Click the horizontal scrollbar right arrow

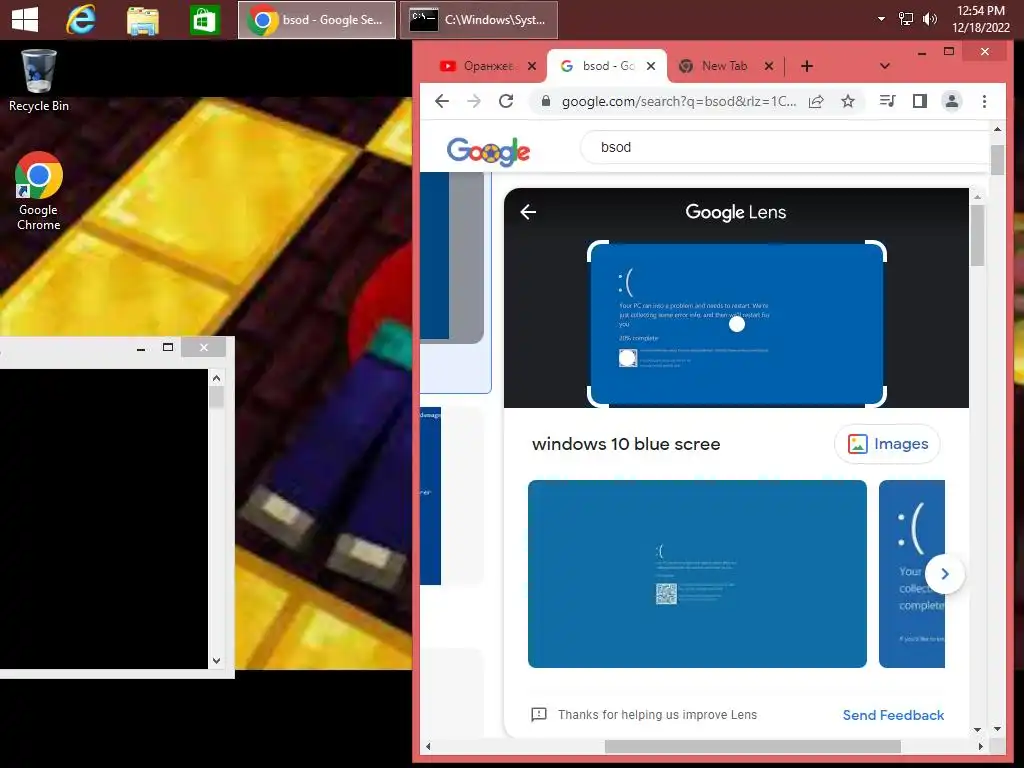[980, 746]
